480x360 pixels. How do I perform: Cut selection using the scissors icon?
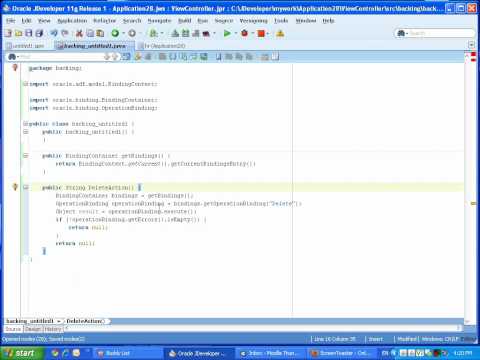[x=79, y=33]
